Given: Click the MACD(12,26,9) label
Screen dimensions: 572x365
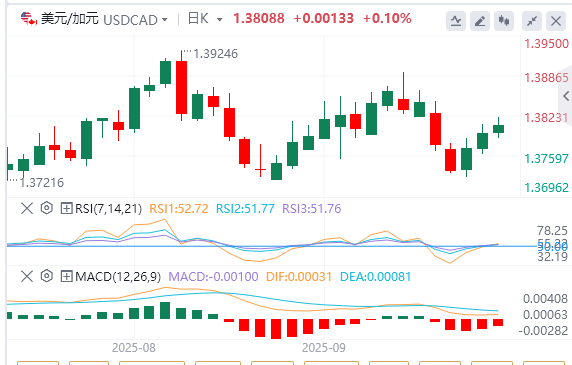Looking at the screenshot, I should point(118,277).
